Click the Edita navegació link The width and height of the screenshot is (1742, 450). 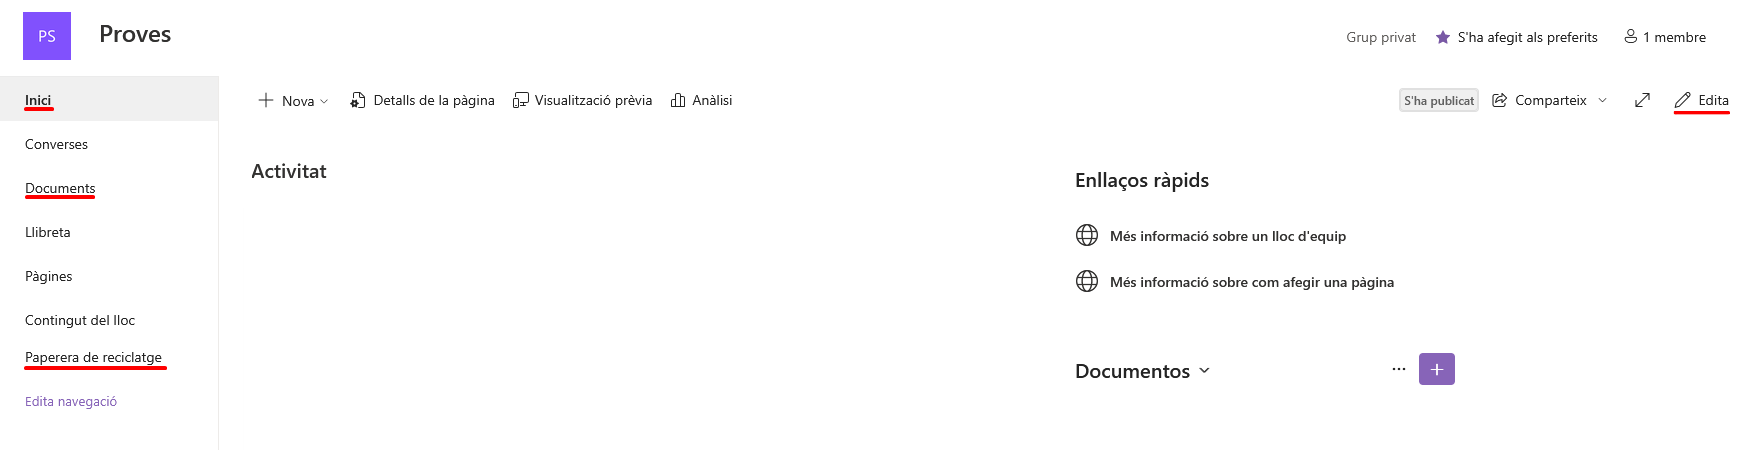71,401
